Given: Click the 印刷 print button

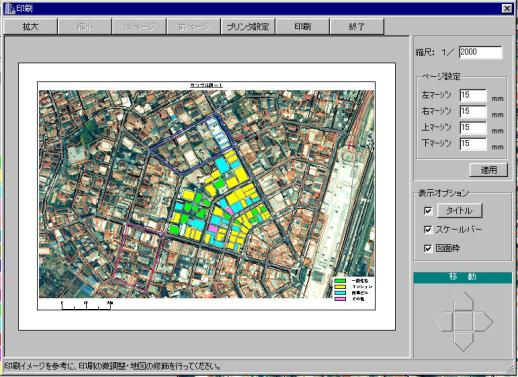Looking at the screenshot, I should (302, 27).
